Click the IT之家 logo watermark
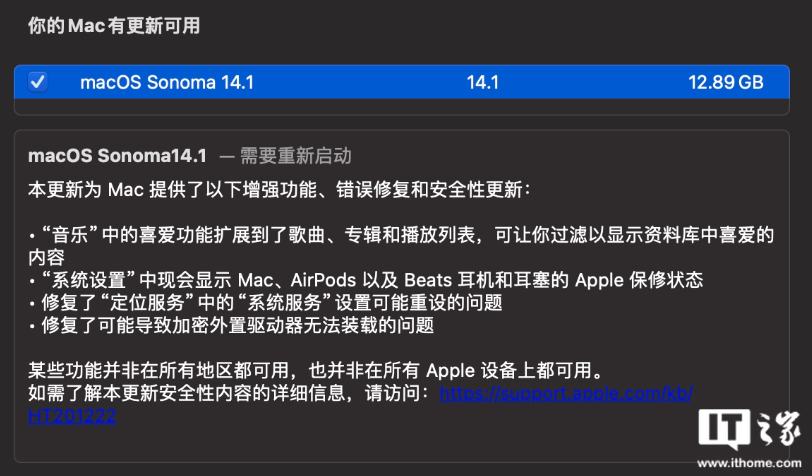 pyautogui.click(x=749, y=428)
